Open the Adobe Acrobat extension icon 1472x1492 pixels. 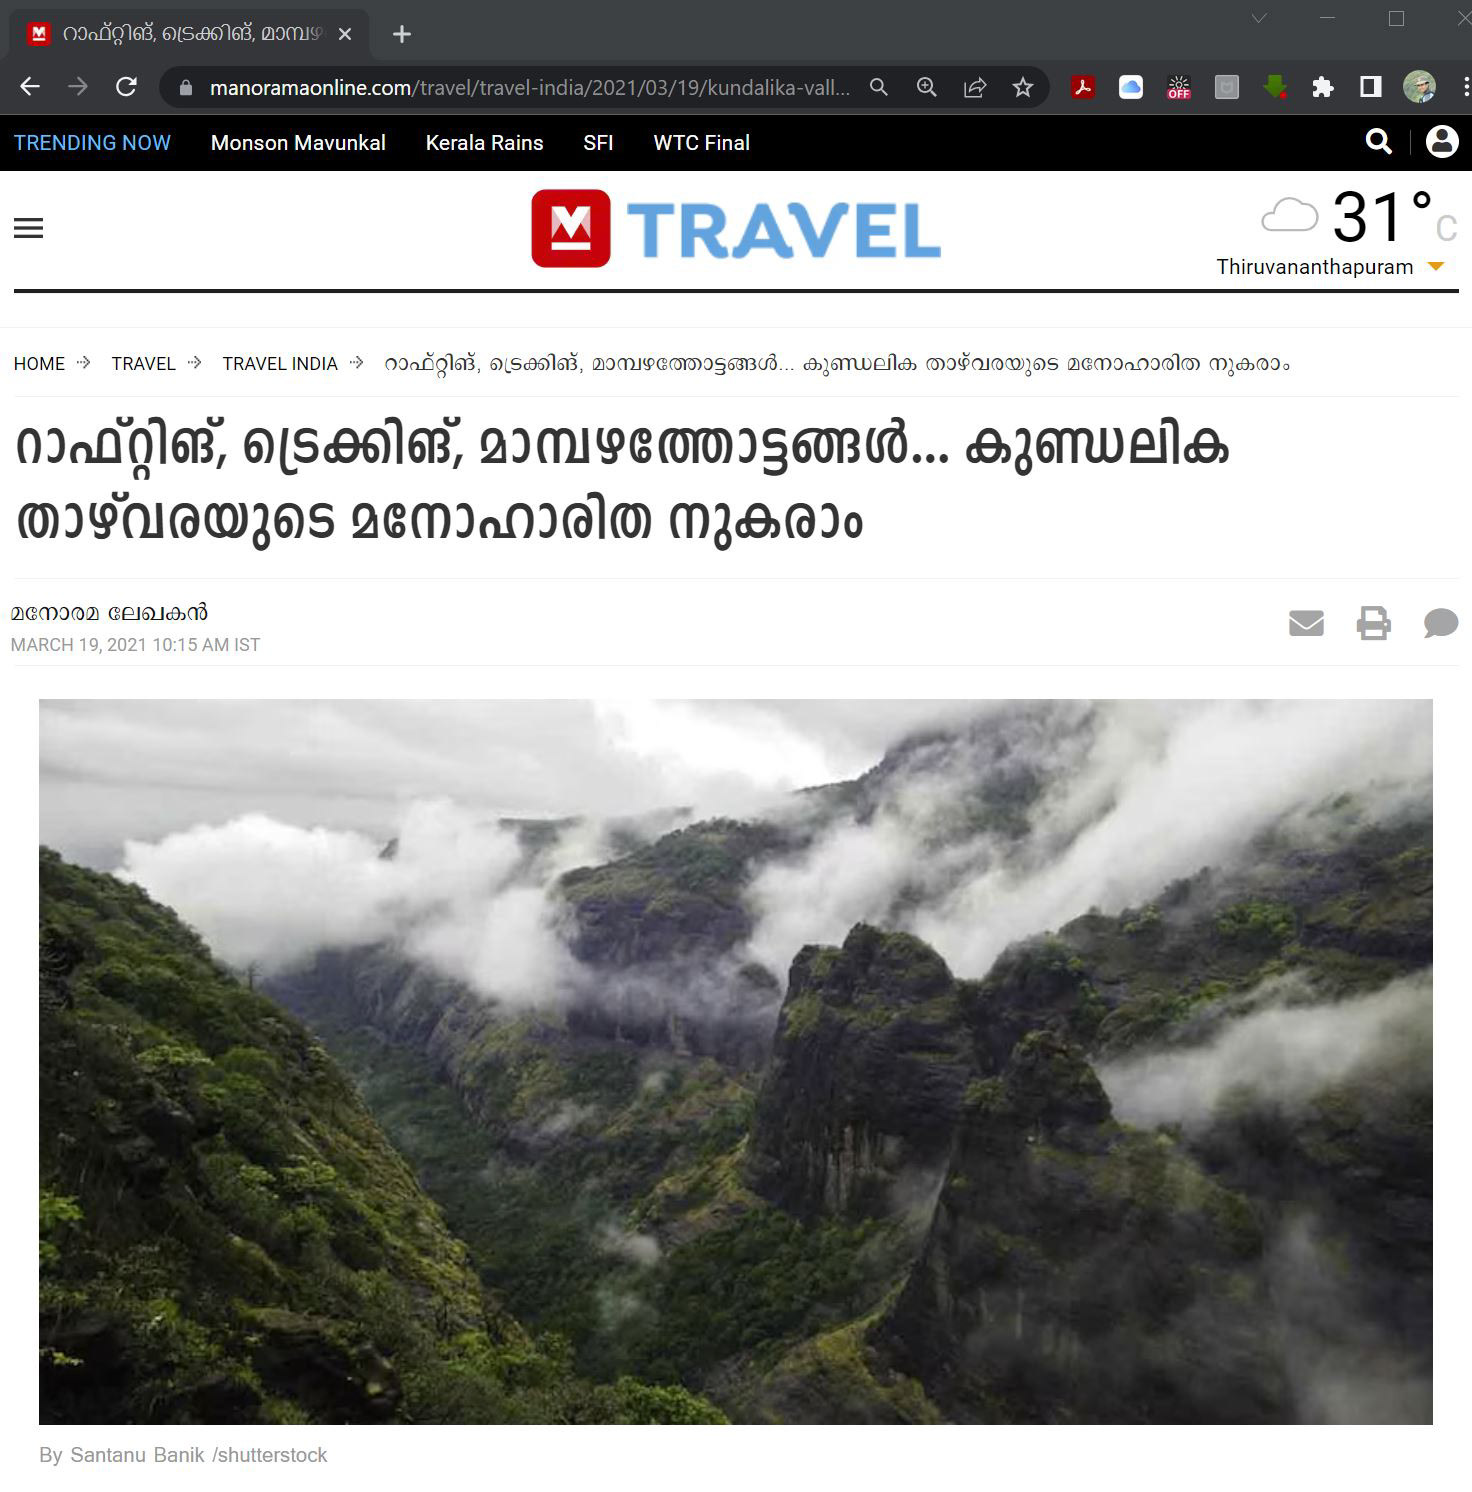(x=1082, y=88)
